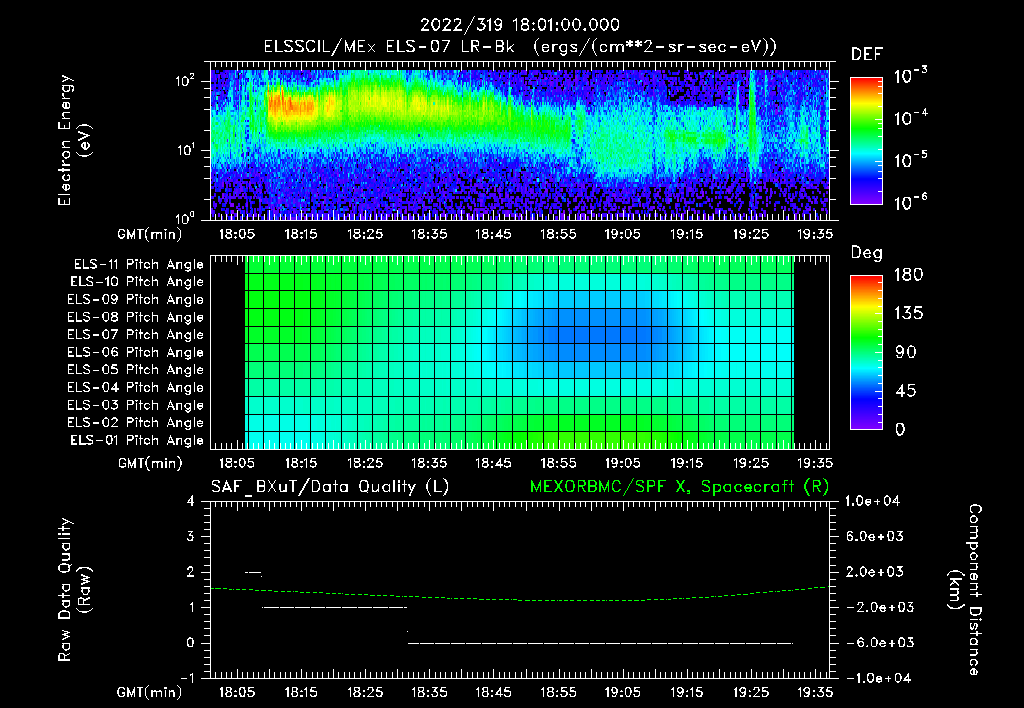Click 18:35 tick under the bottom panel
Image resolution: width=1024 pixels, height=708 pixels.
(429, 692)
